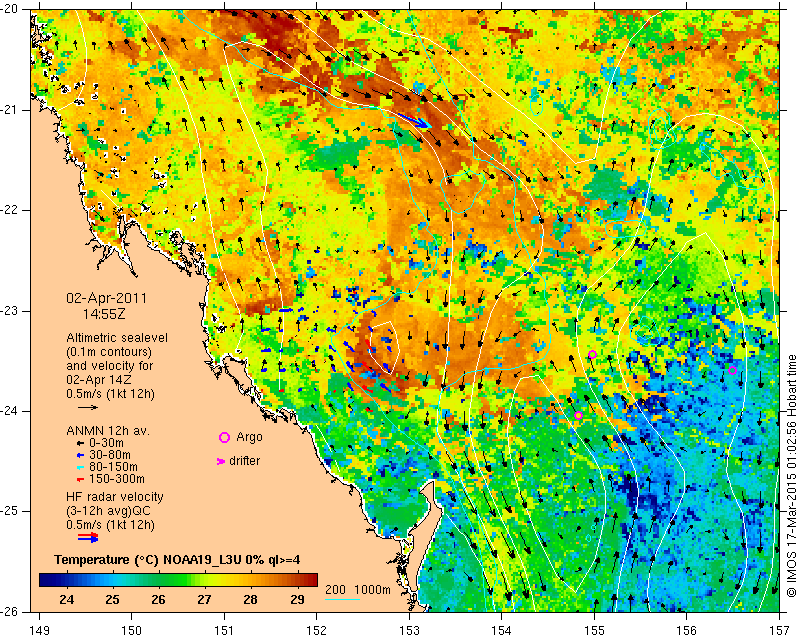Click the longitude axis label '150'

131,631
